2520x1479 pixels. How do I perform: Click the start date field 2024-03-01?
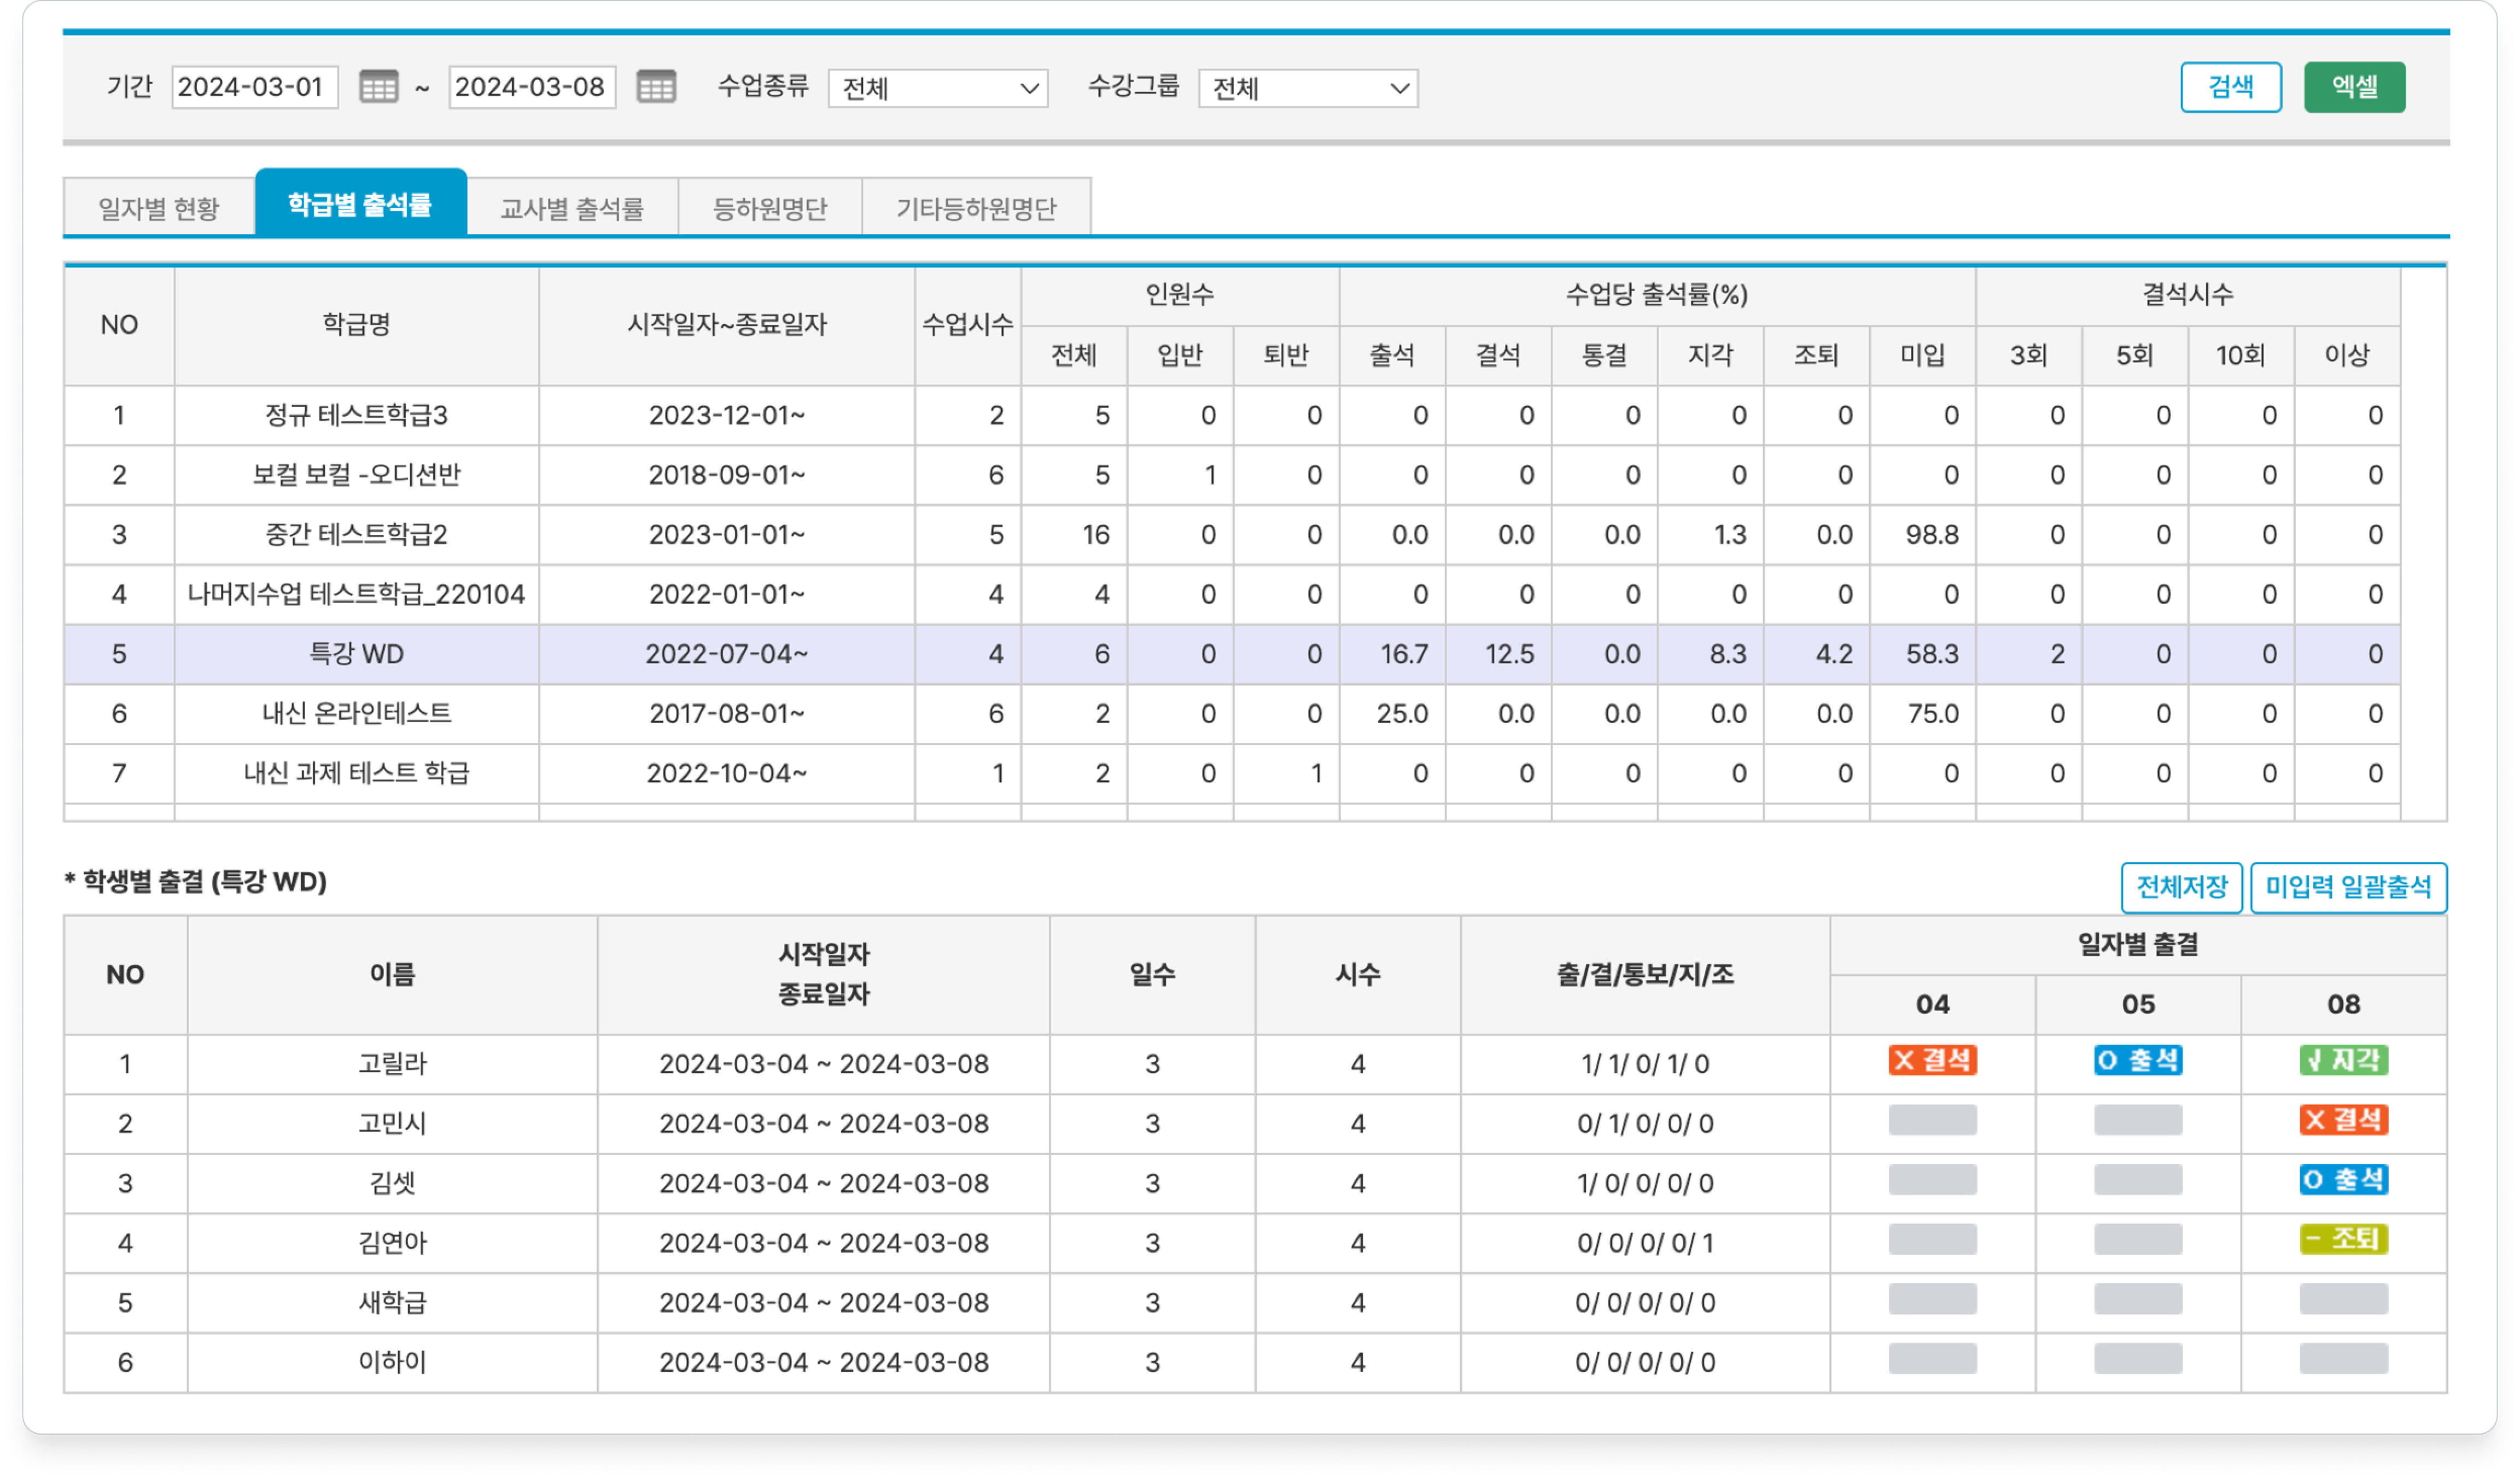click(254, 87)
